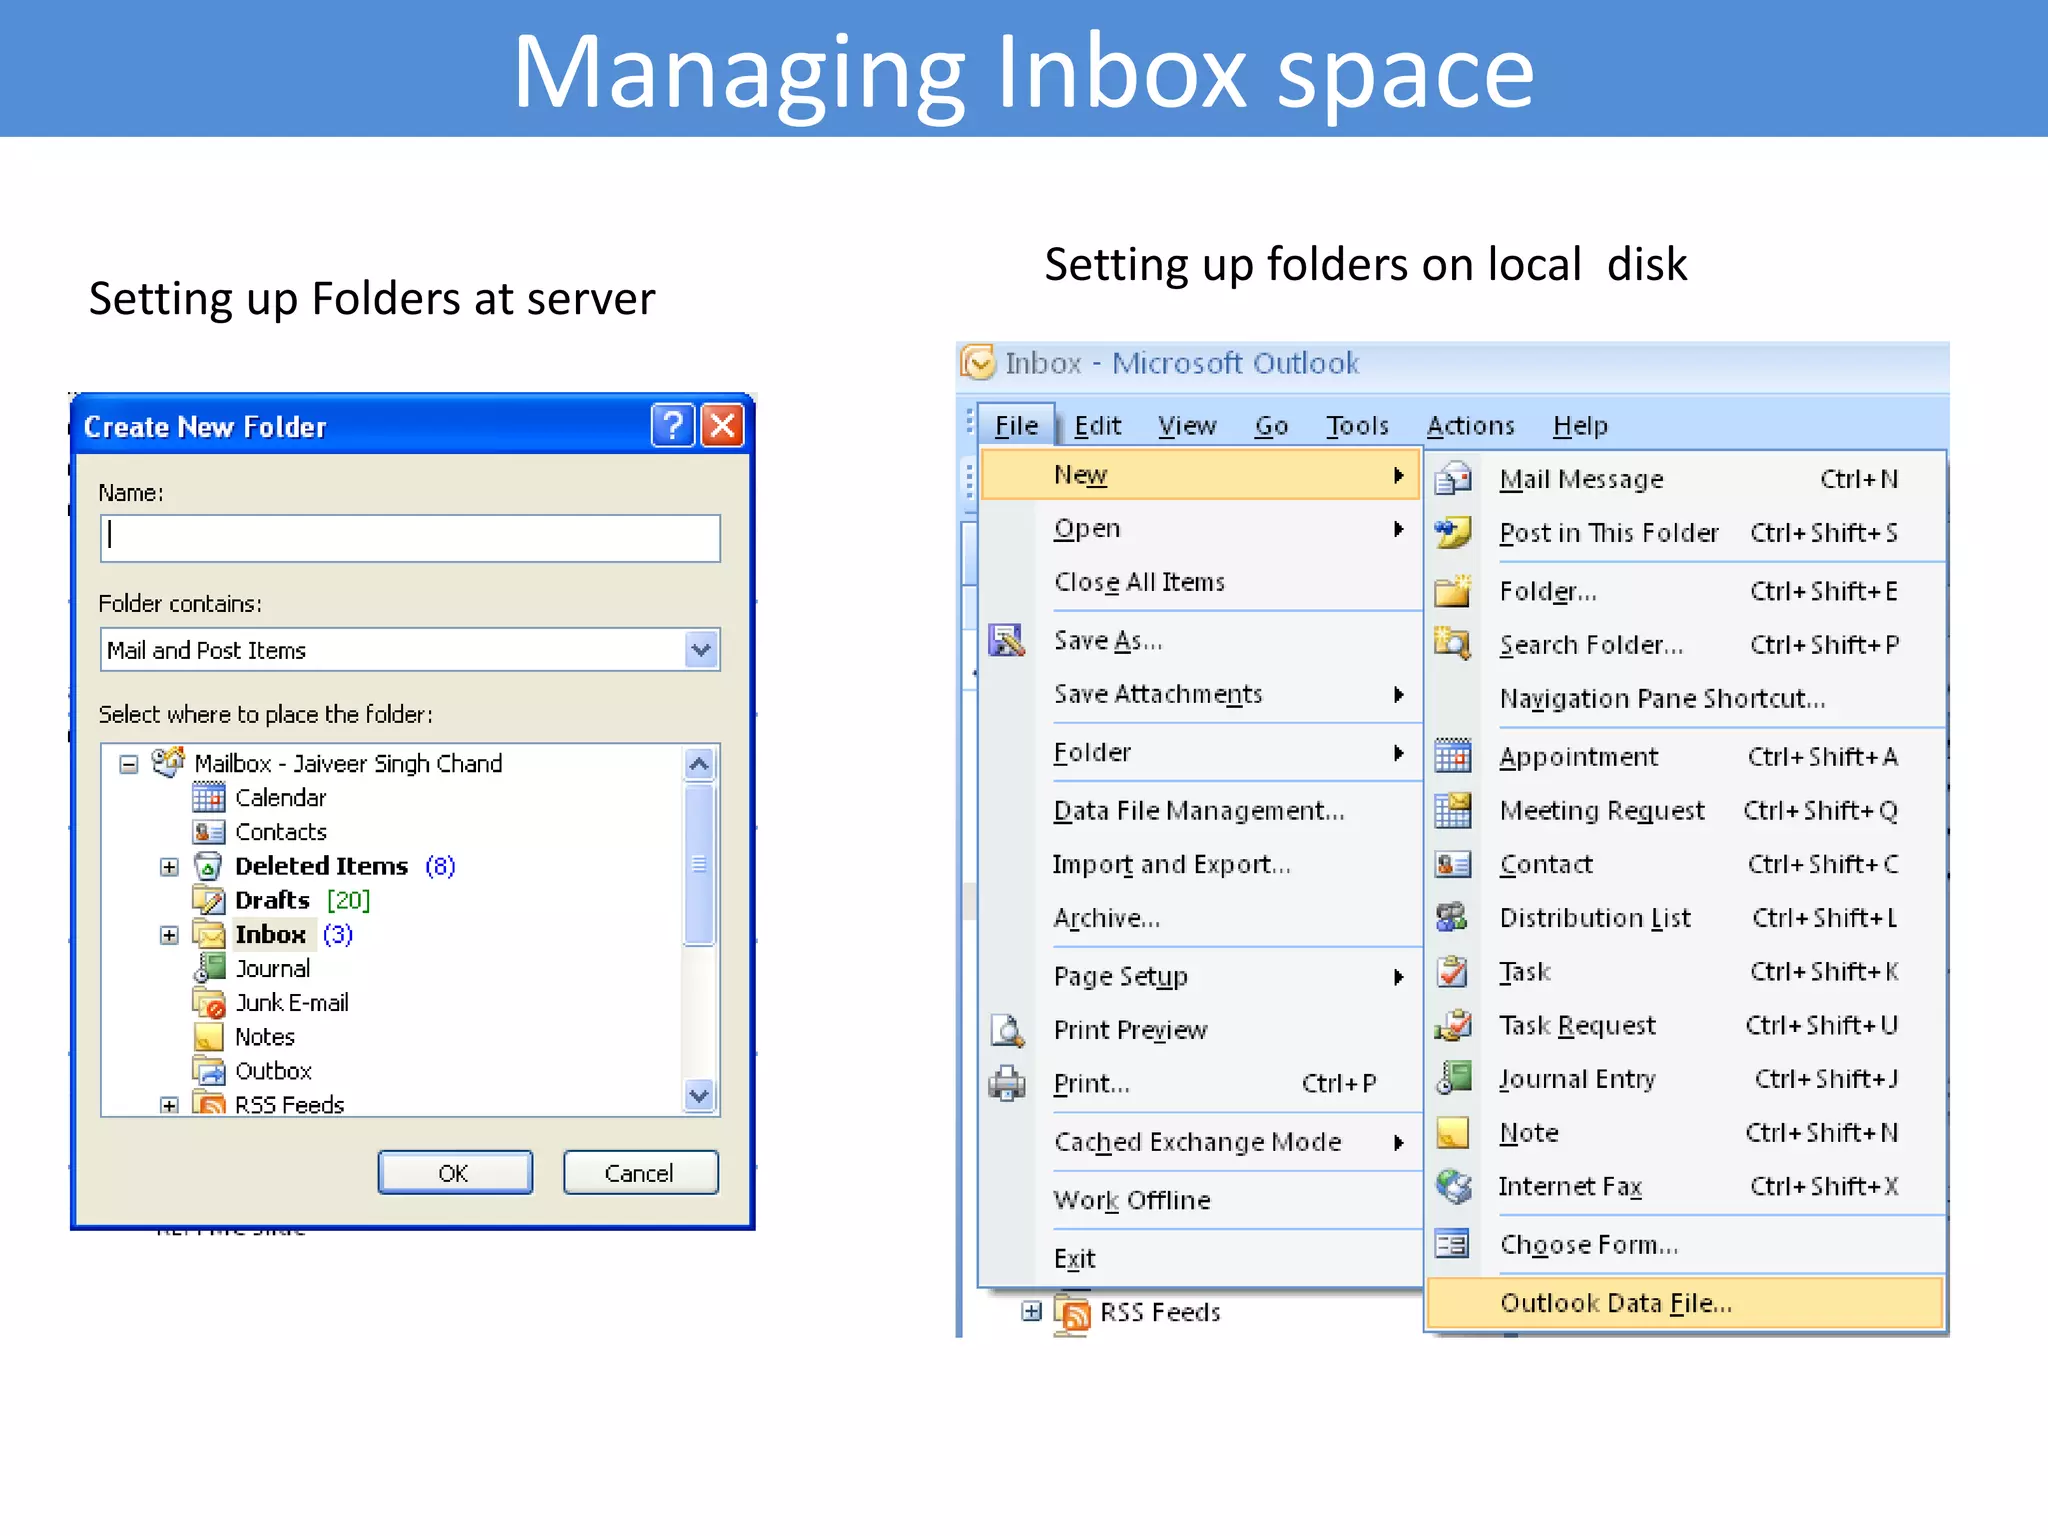Image resolution: width=2048 pixels, height=1536 pixels.
Task: Choose Exit from File menu
Action: 1201,1258
